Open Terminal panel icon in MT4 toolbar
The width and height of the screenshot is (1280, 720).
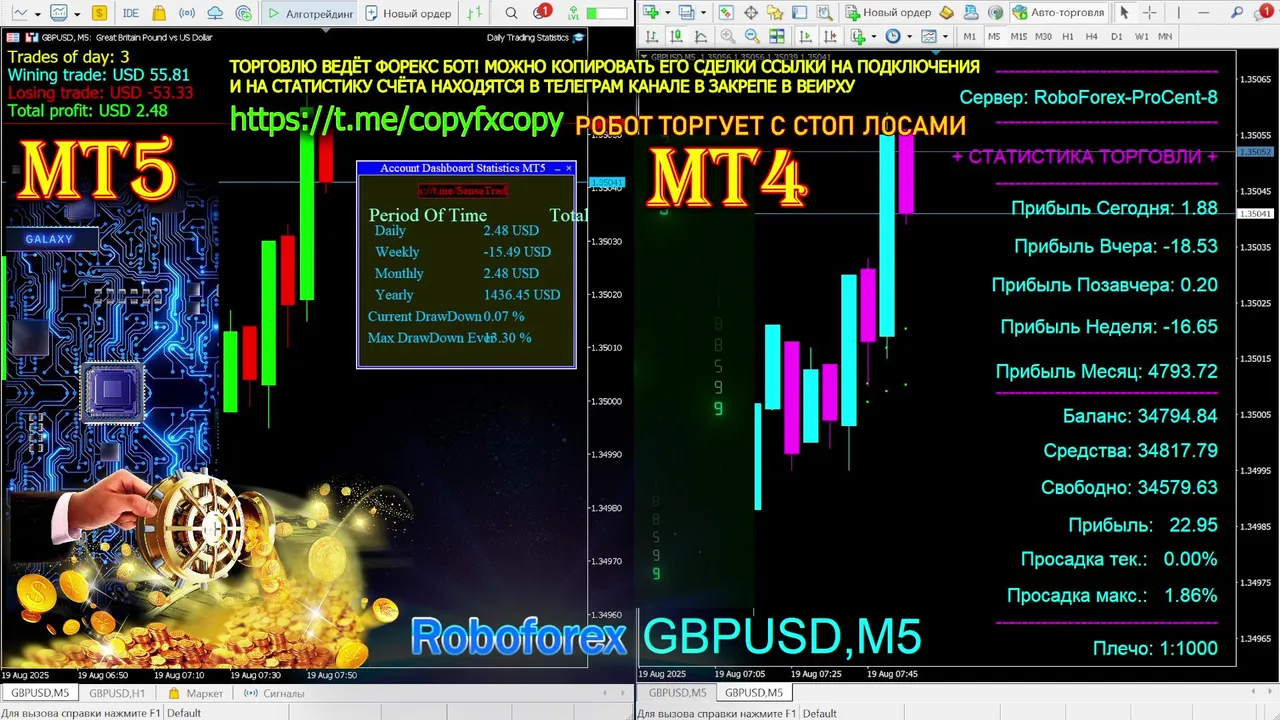tap(799, 13)
